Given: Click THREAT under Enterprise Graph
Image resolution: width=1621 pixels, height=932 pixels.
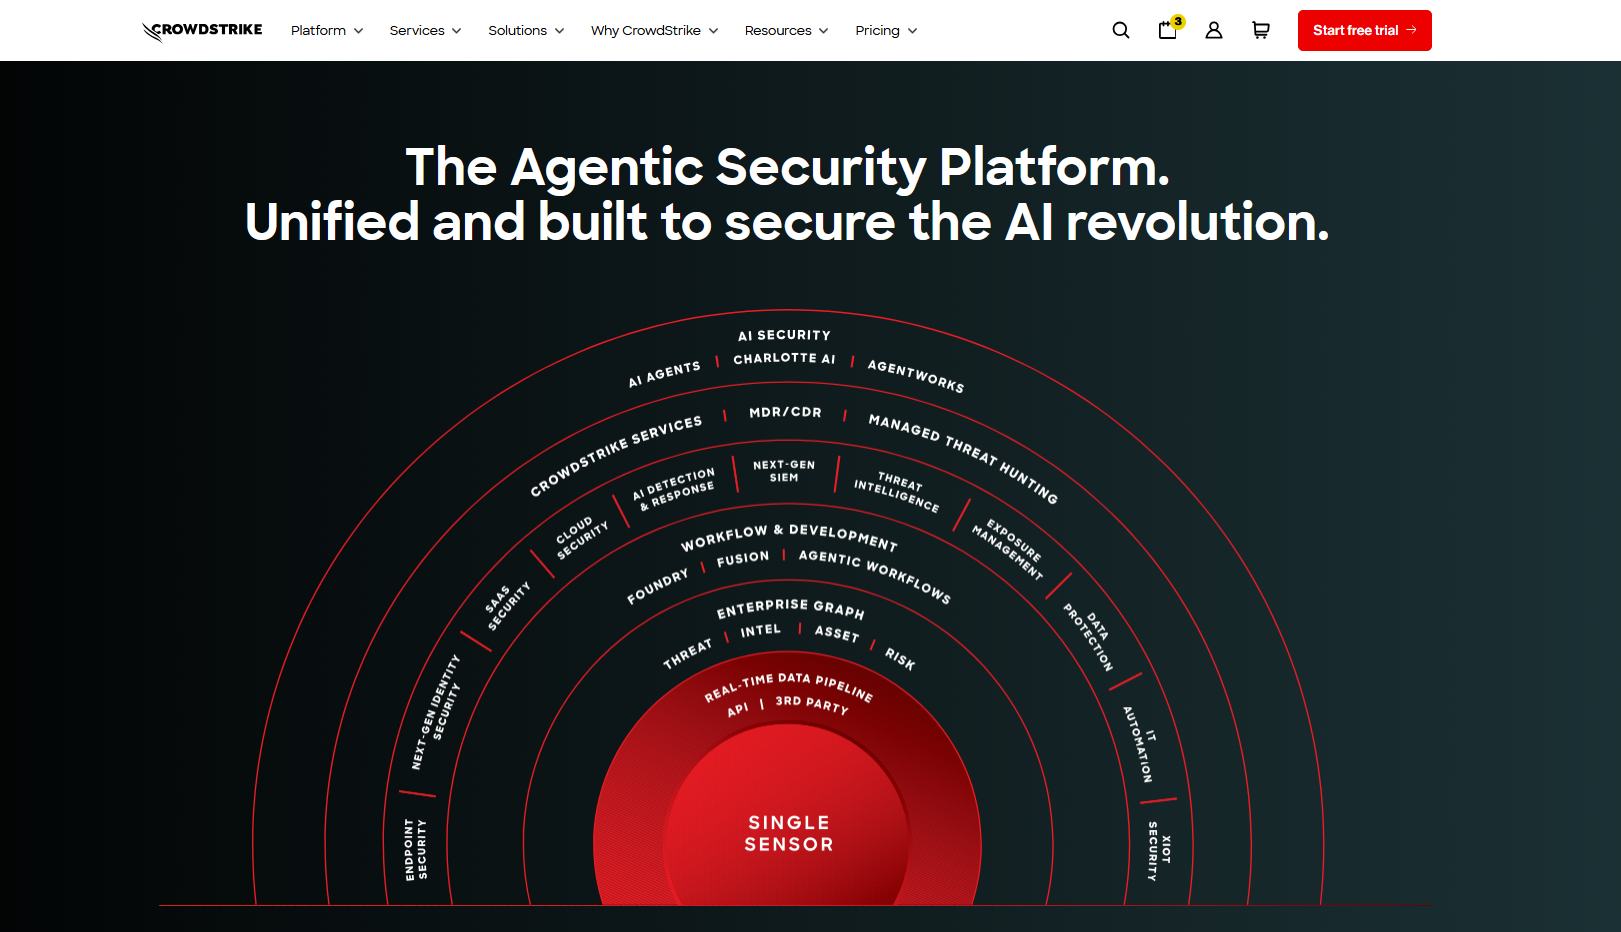Looking at the screenshot, I should [688, 654].
